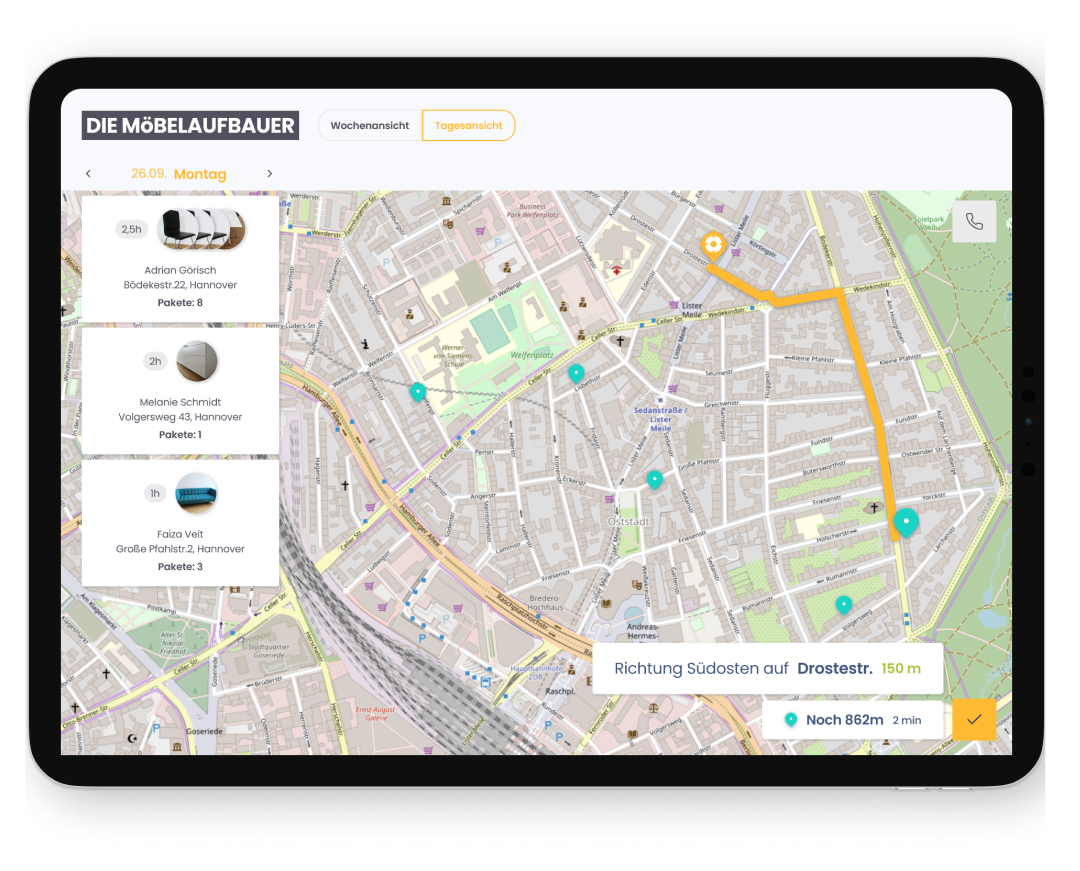The width and height of the screenshot is (1080, 871).
Task: Select Melanie Schmidt customer name
Action: click(x=180, y=402)
